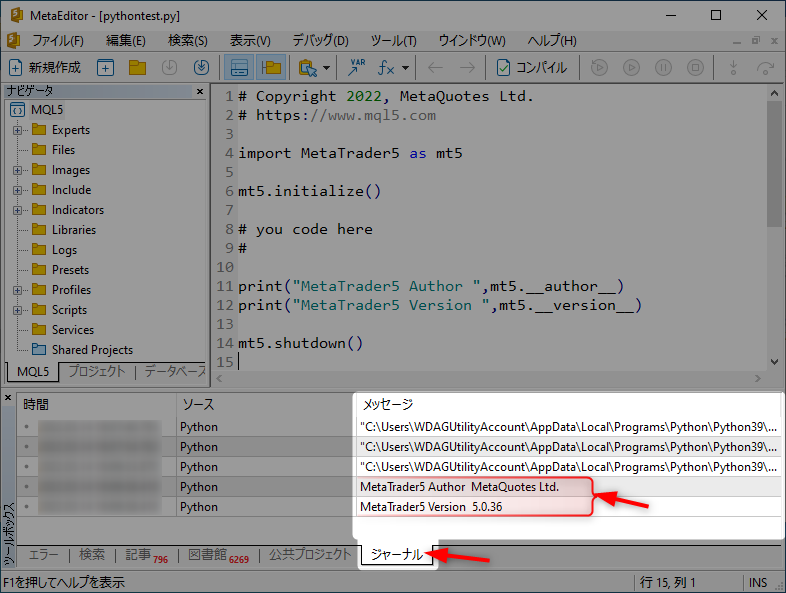Expand the Scripts folder
The image size is (786, 593).
coord(18,310)
